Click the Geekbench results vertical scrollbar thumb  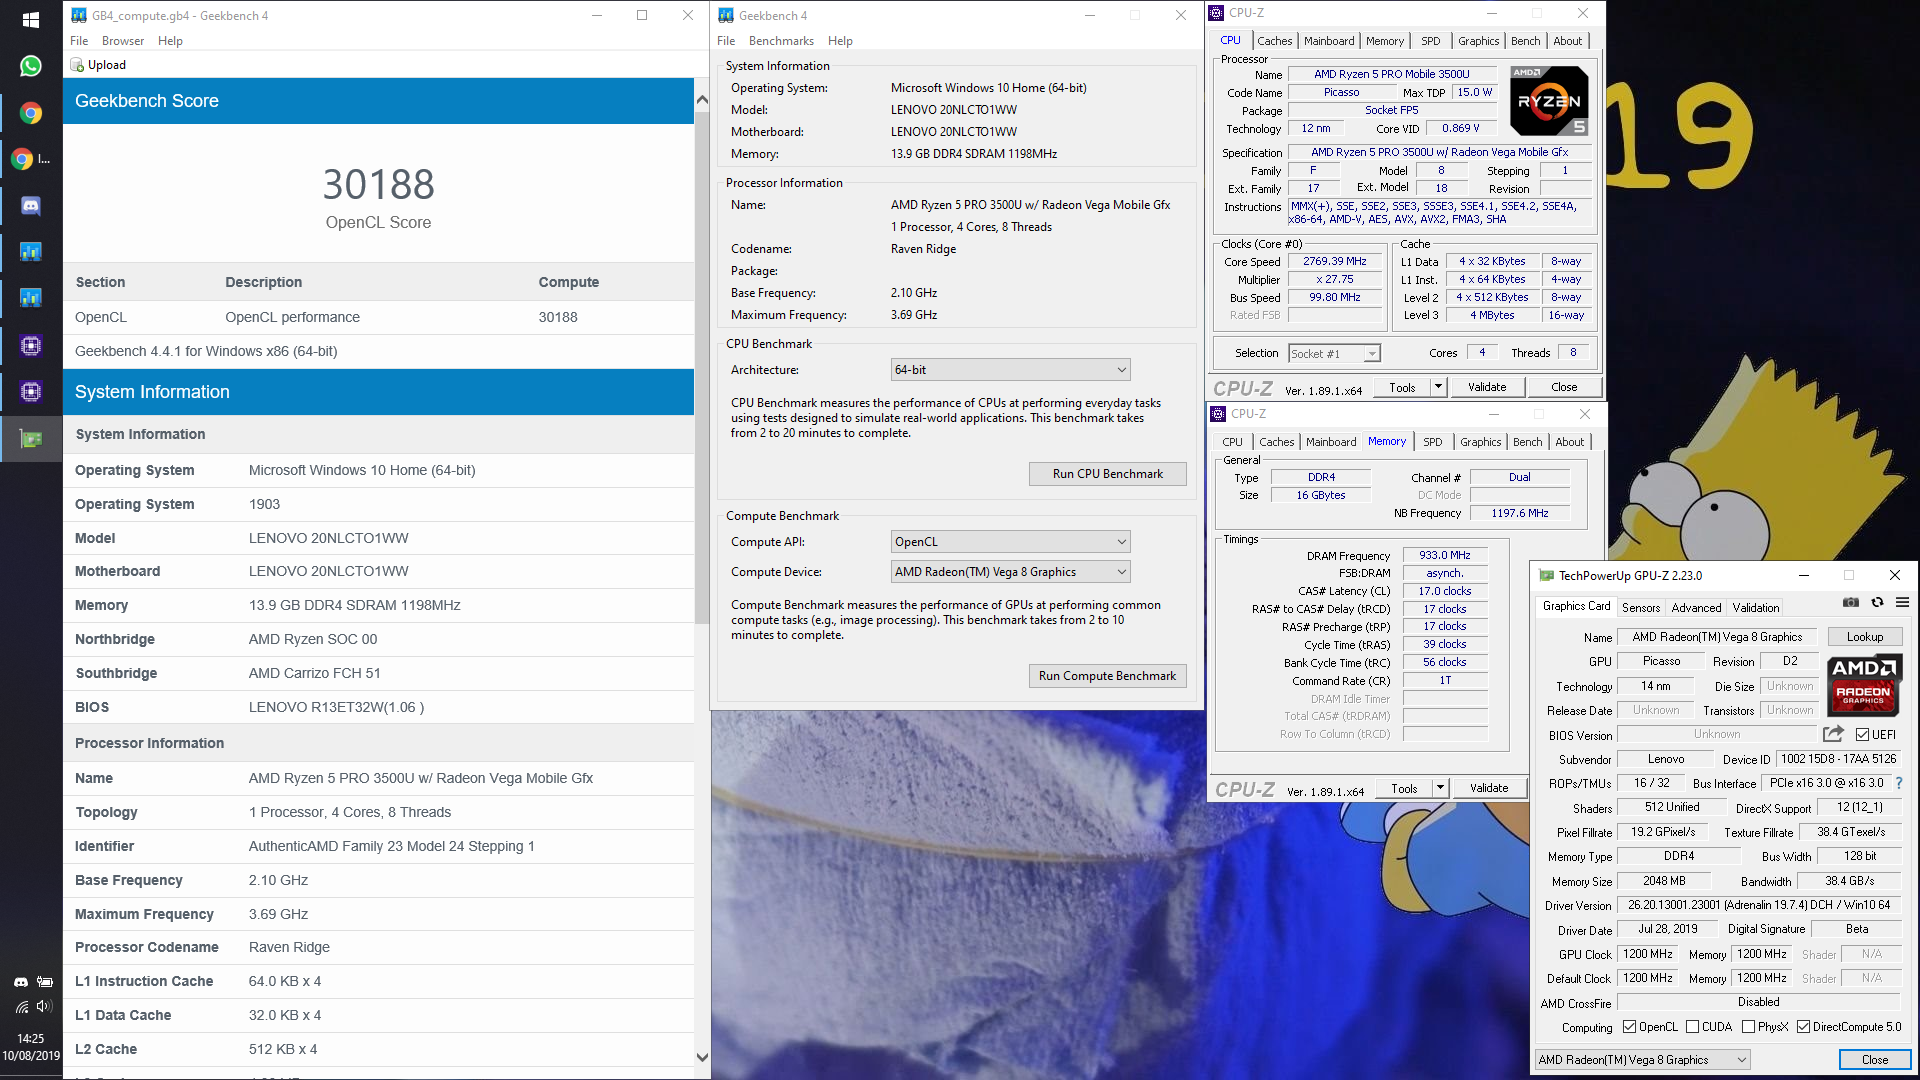702,370
